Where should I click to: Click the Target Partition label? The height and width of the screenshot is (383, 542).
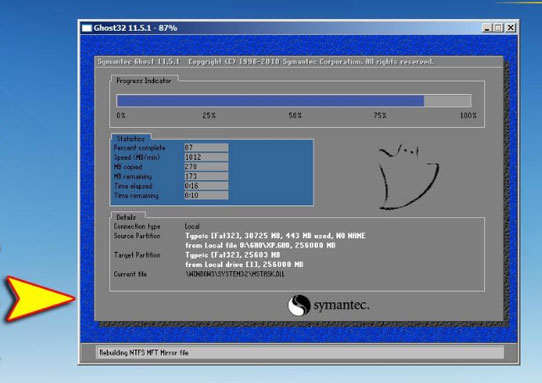click(137, 255)
